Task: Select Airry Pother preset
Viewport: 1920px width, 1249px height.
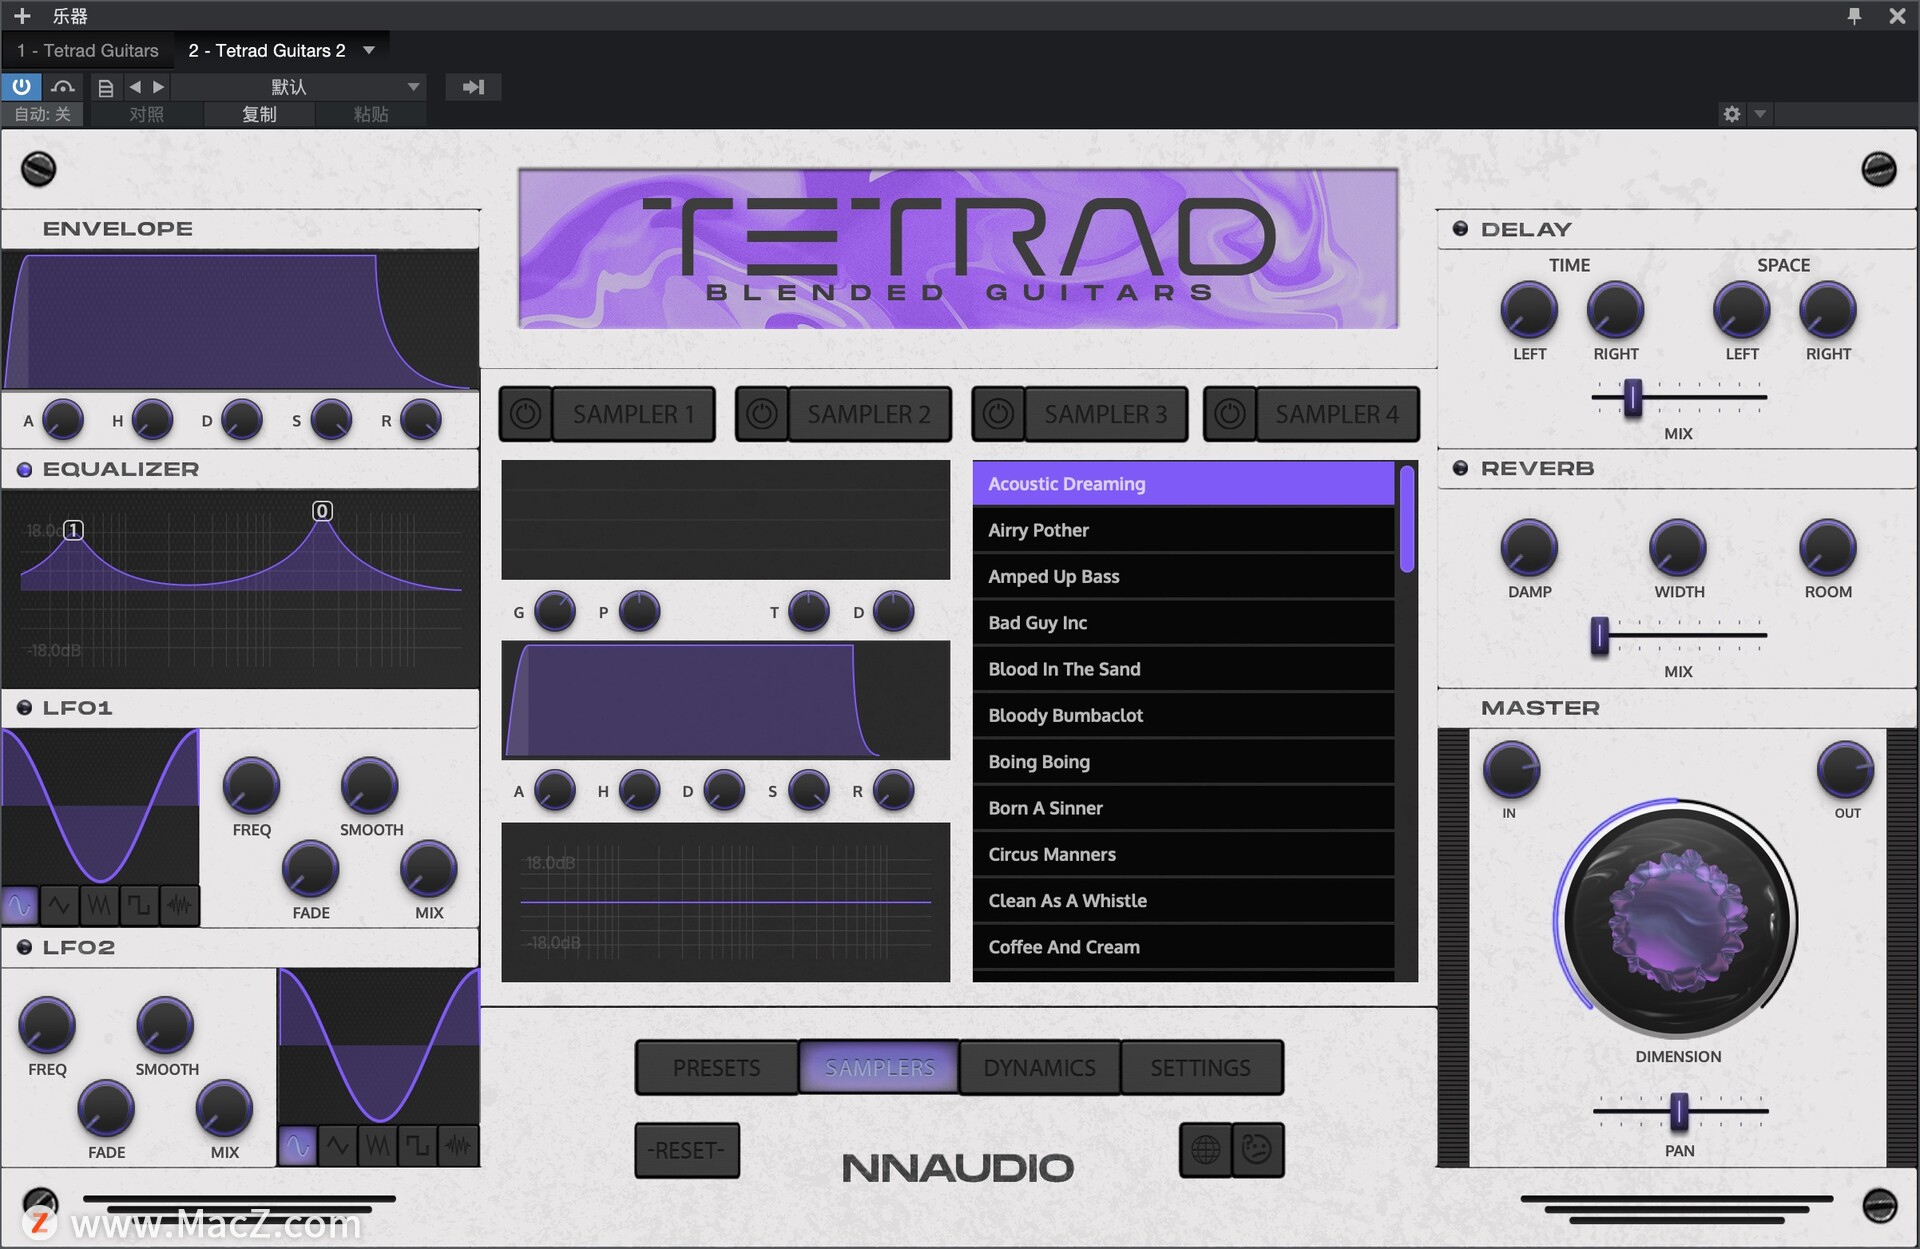Action: (x=1183, y=530)
